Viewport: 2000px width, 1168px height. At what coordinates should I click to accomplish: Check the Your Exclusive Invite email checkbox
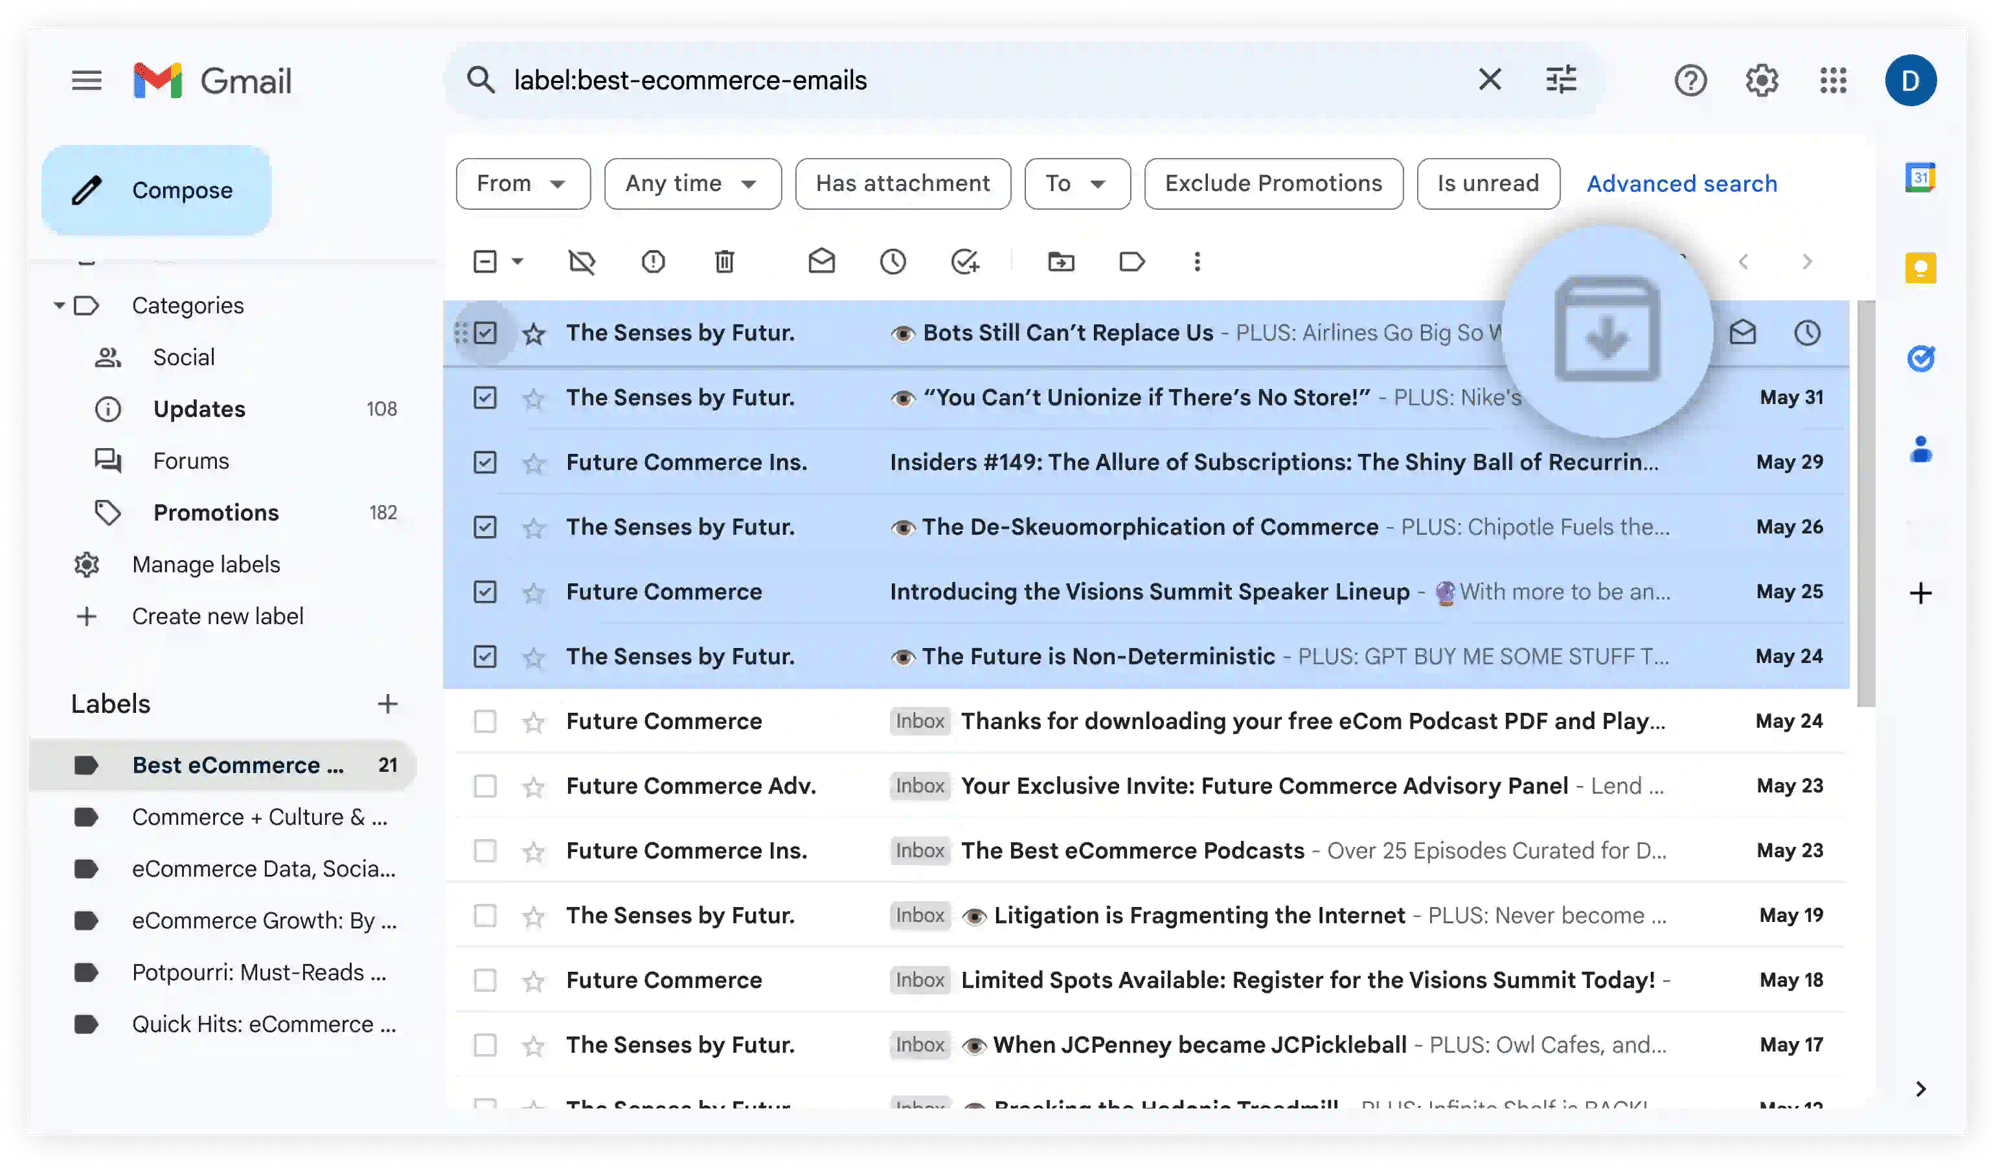[x=485, y=786]
